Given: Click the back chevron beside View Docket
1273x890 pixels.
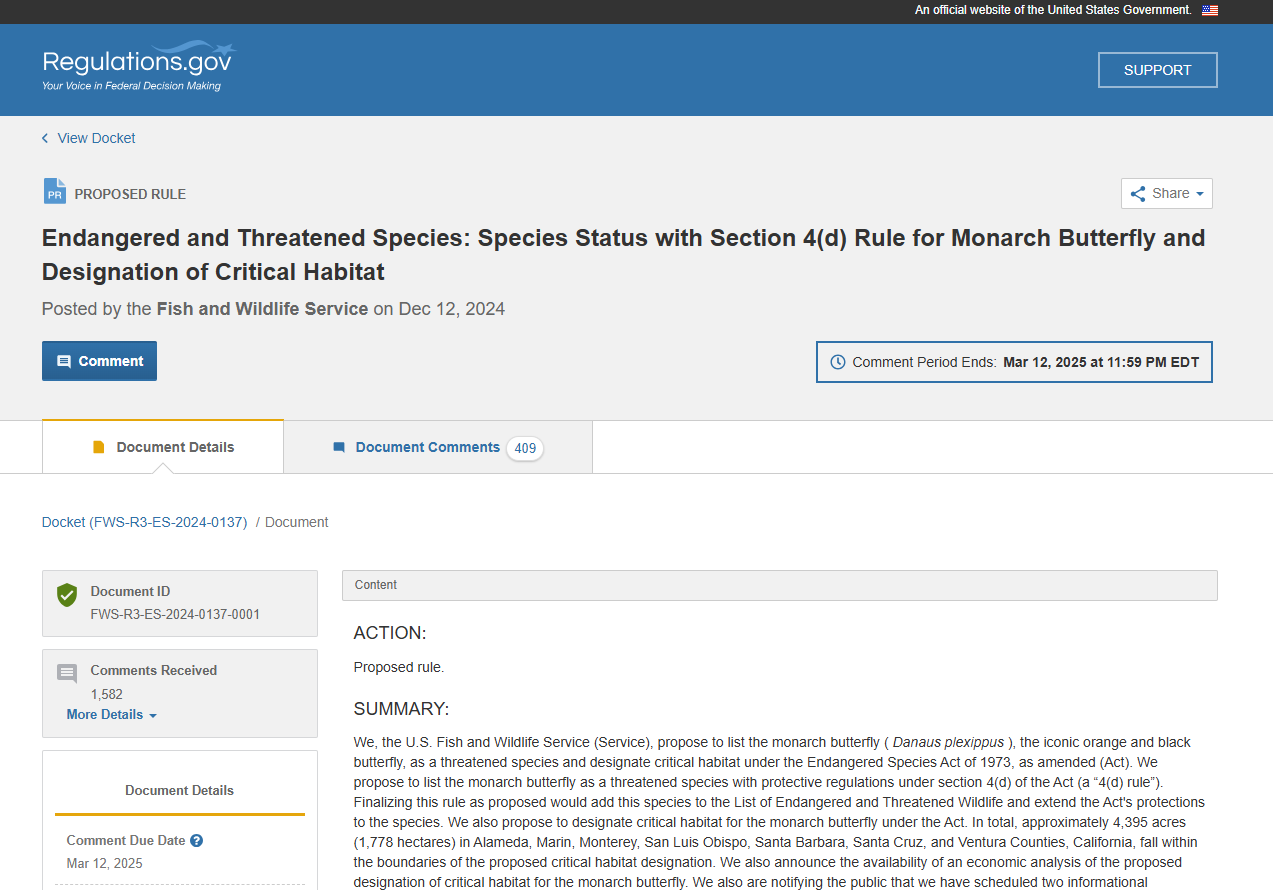Looking at the screenshot, I should tap(45, 138).
